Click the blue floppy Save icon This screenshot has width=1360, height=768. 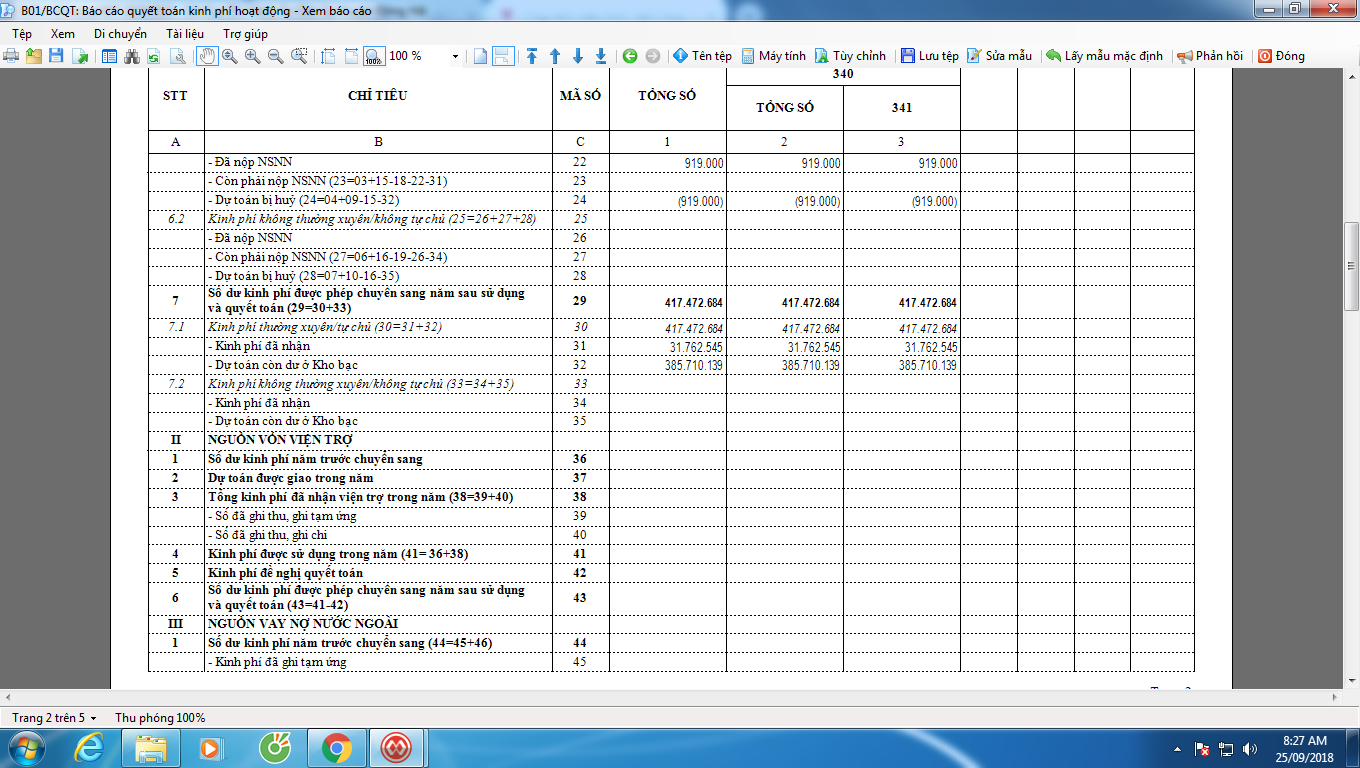coord(56,56)
